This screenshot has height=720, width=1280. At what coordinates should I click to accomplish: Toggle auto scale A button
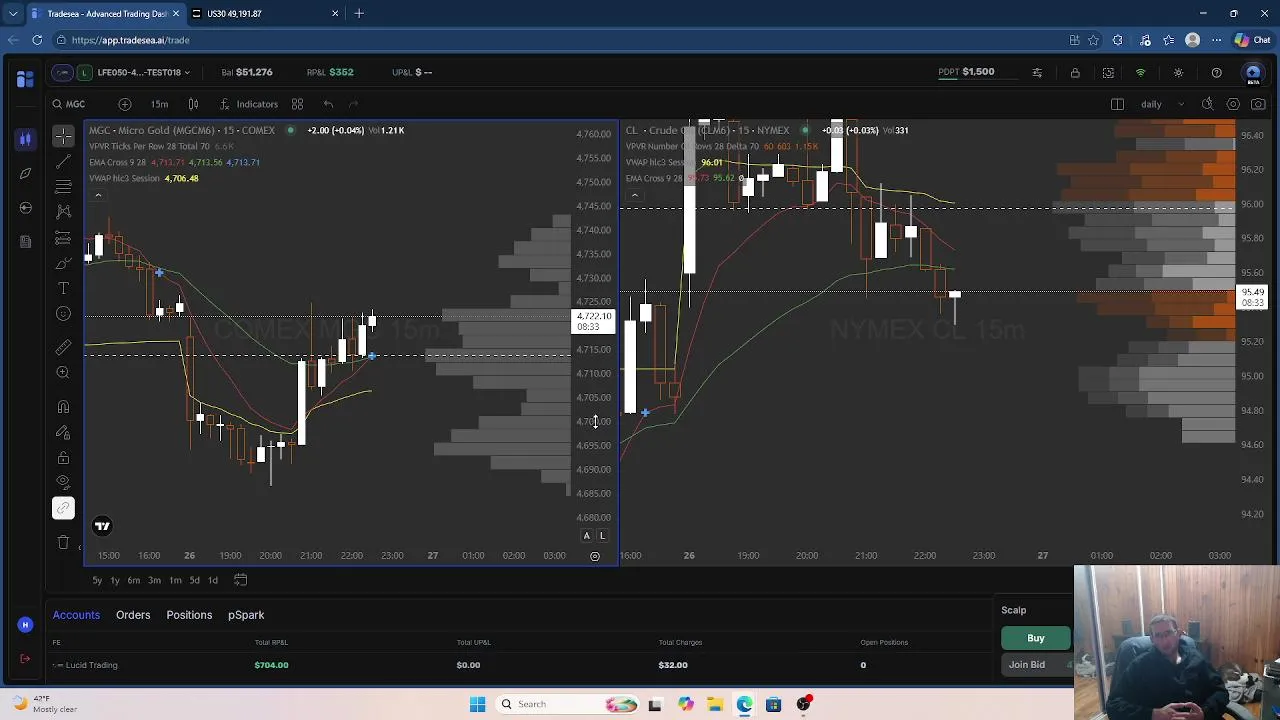(x=587, y=536)
